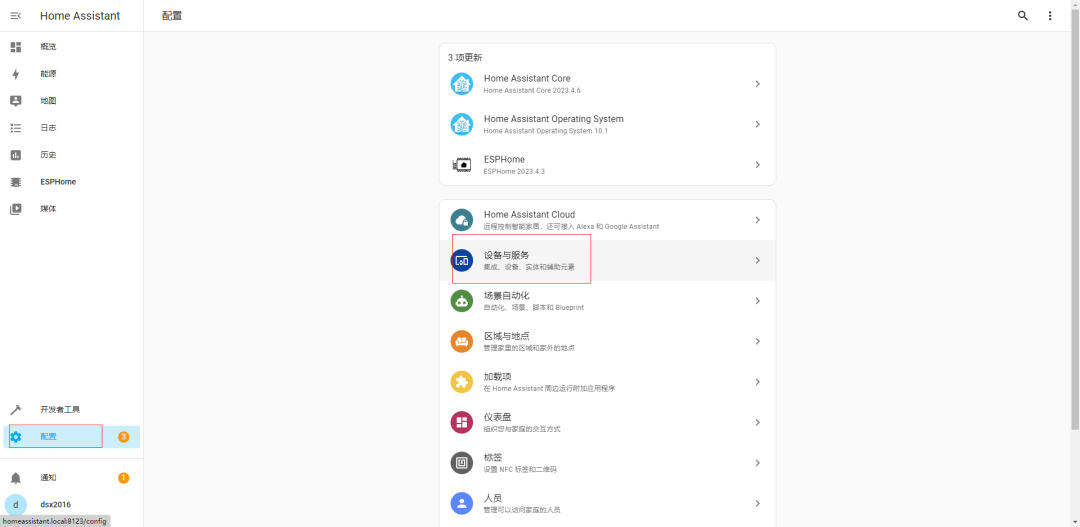Expand the ESPHome update chevron

coord(758,165)
